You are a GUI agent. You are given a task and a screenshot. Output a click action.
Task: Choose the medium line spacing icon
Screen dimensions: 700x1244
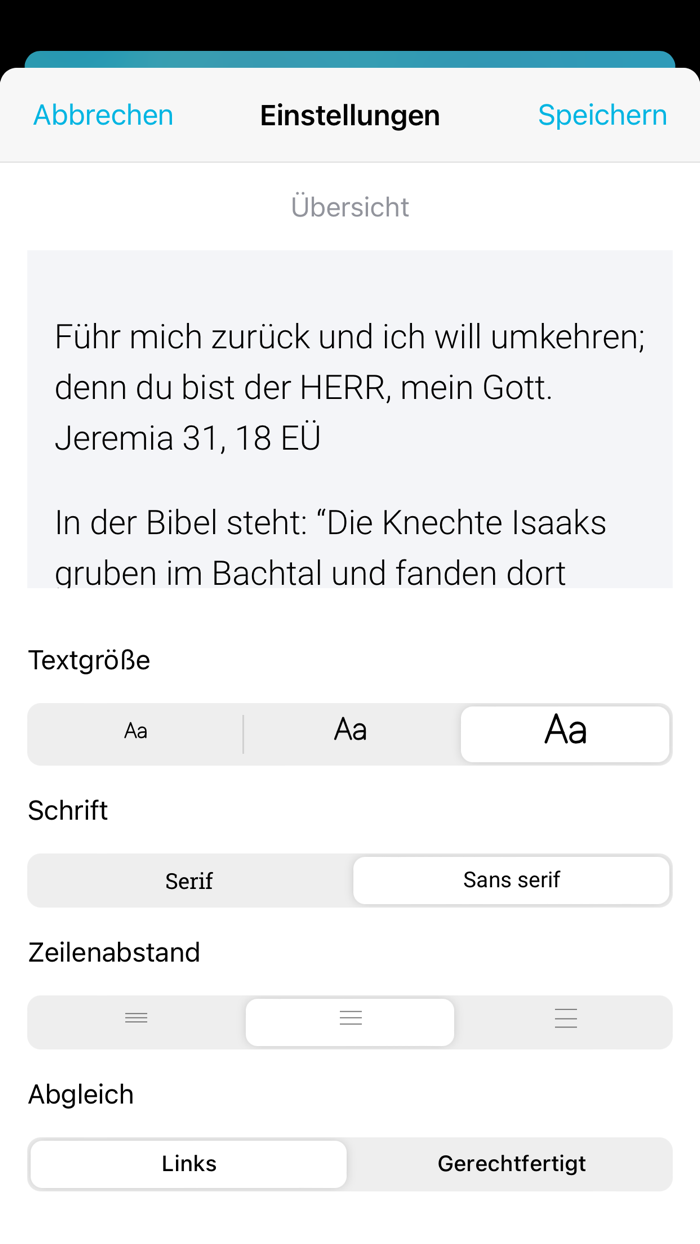(350, 1019)
